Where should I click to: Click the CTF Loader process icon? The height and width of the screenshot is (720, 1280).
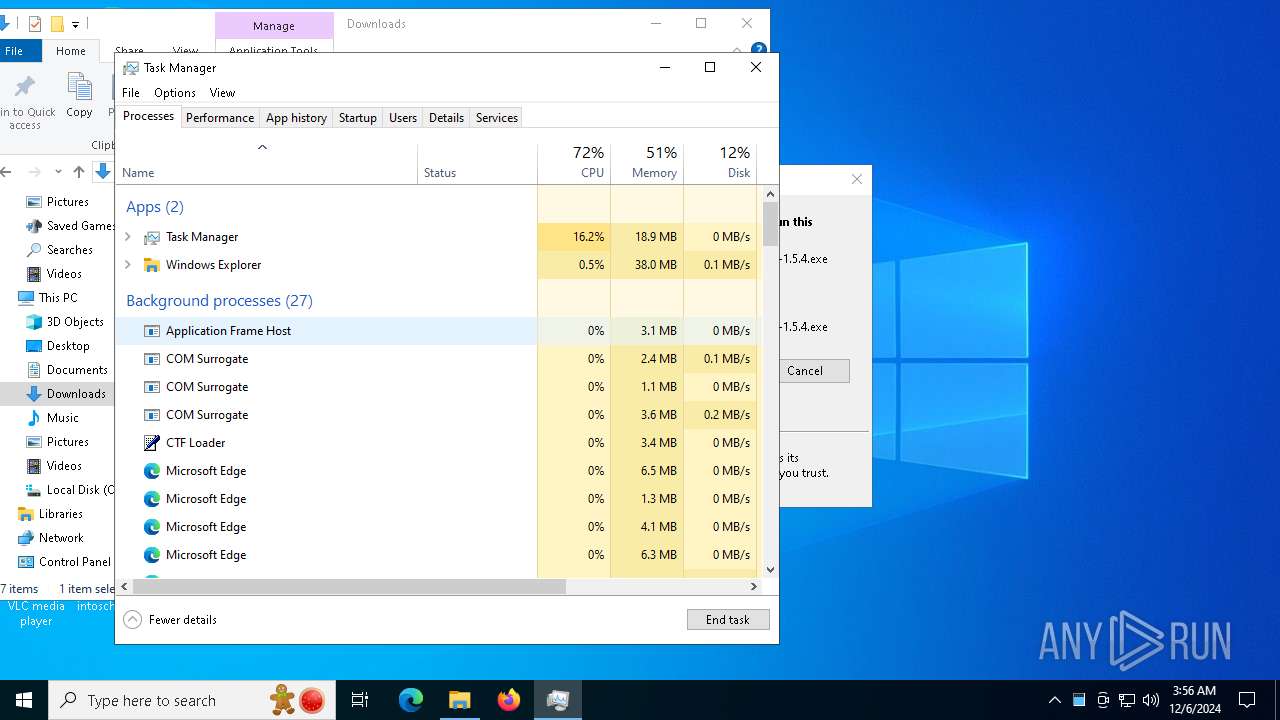point(152,443)
